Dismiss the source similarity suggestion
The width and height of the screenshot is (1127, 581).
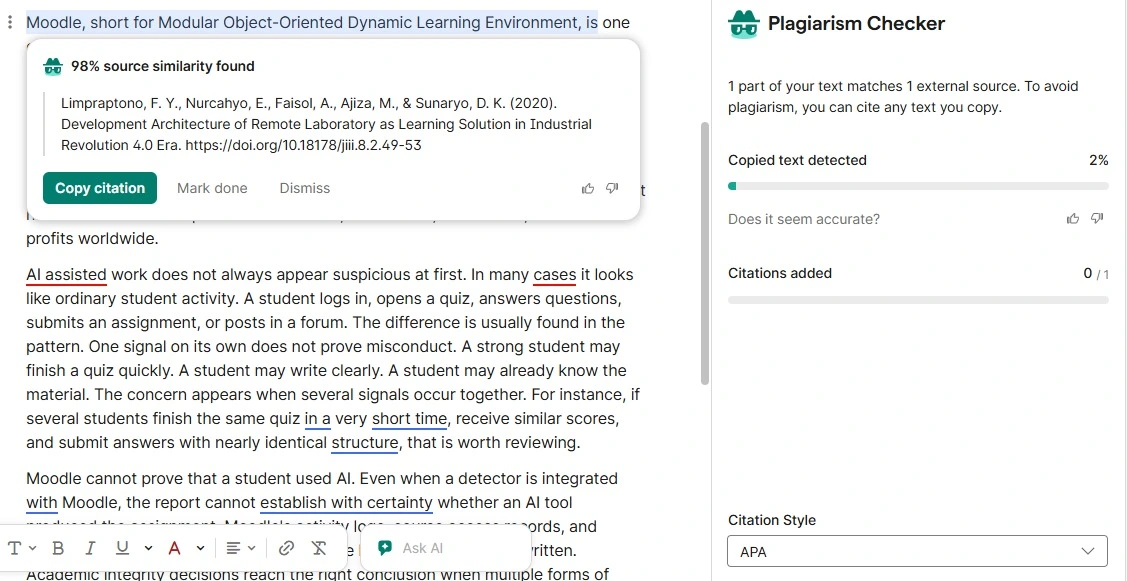[305, 188]
